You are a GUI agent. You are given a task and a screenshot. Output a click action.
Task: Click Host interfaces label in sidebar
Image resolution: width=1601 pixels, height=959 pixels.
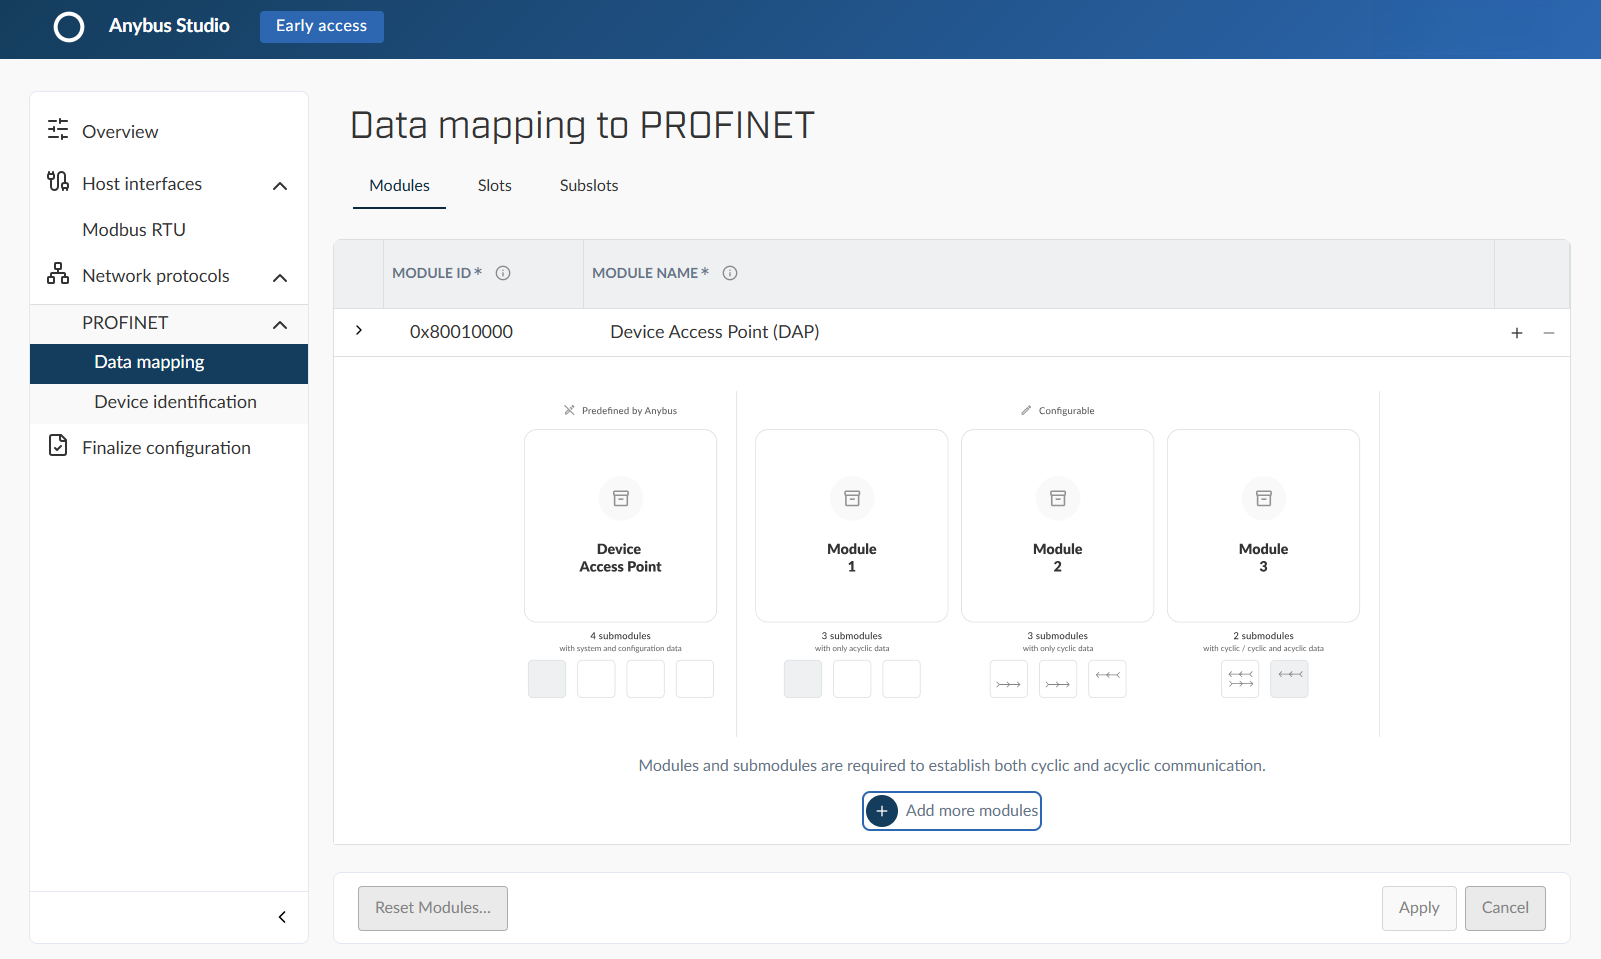pos(142,184)
